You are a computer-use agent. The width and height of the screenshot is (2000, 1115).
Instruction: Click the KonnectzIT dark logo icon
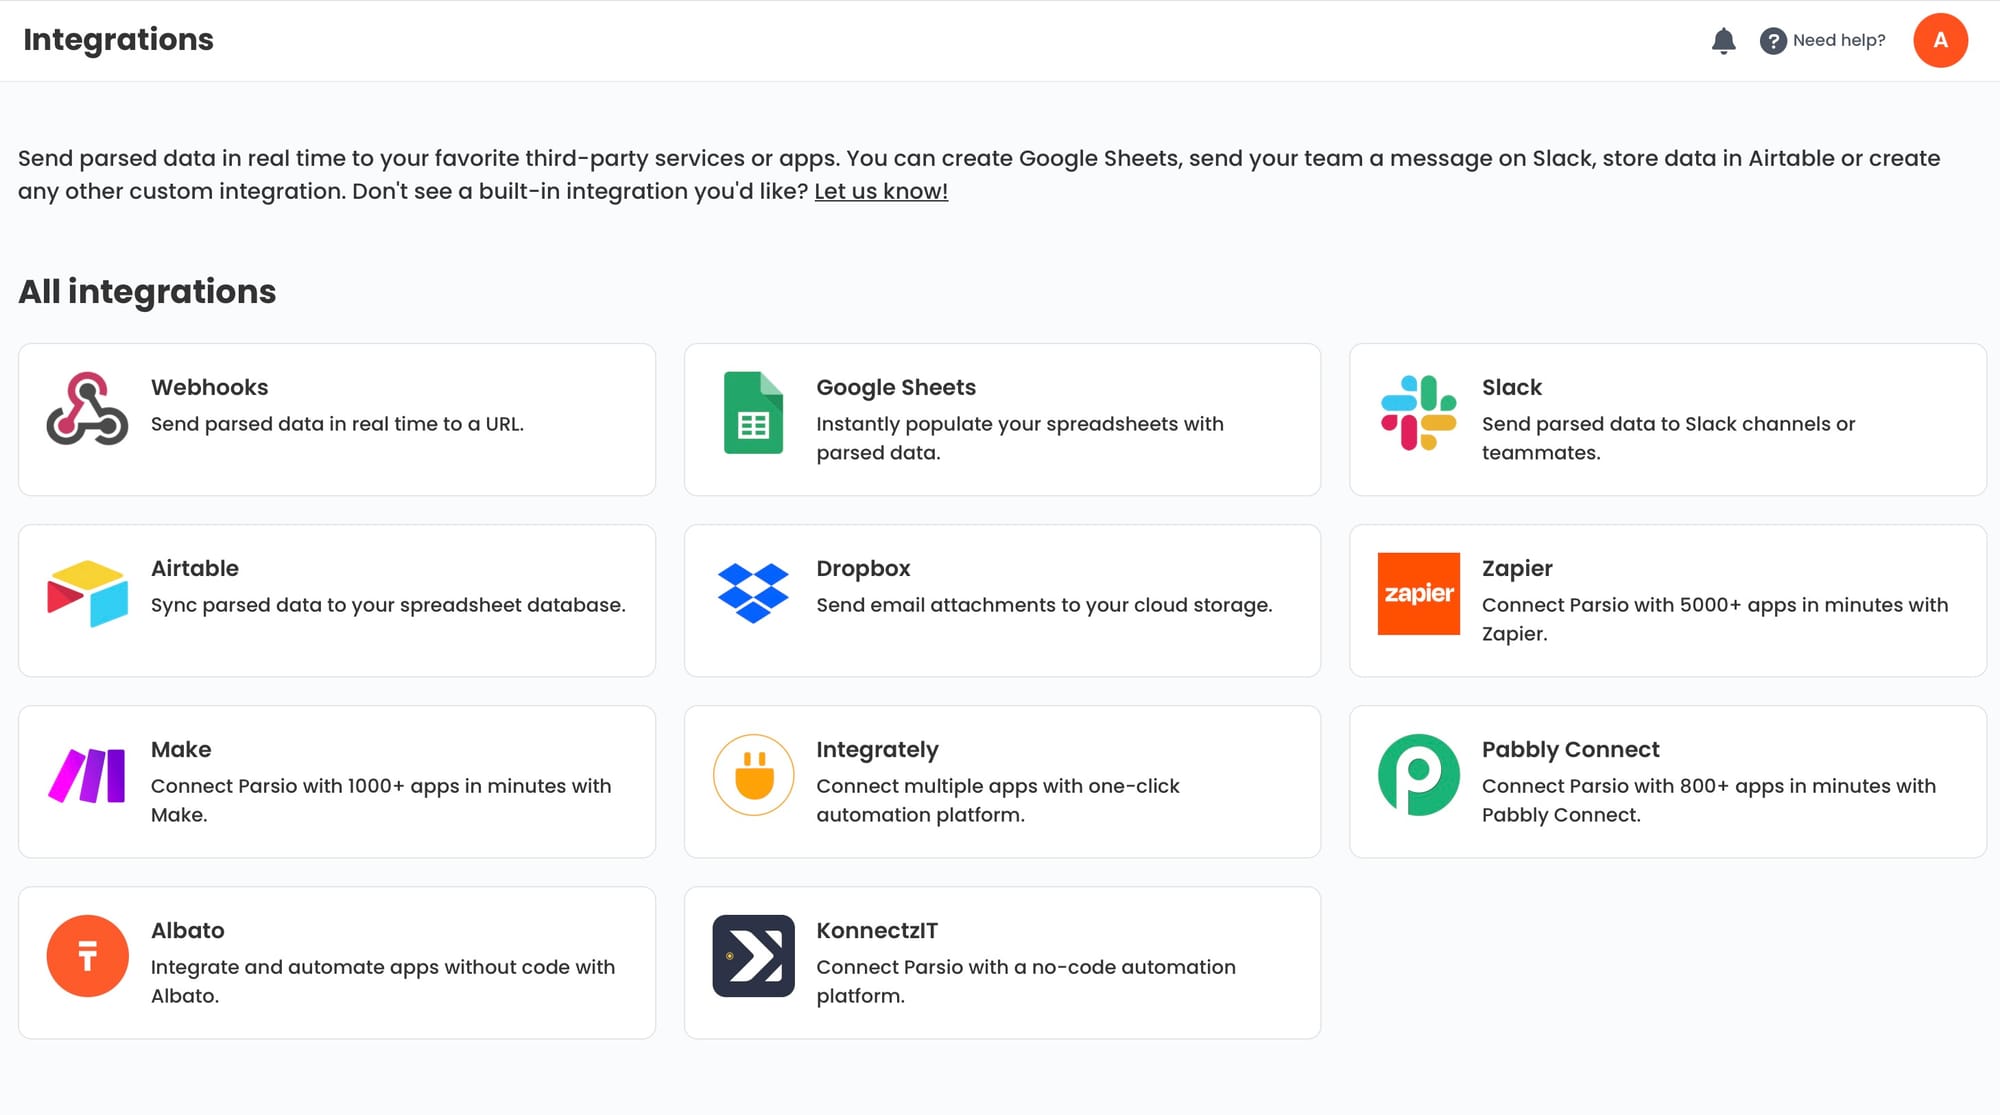(x=753, y=956)
